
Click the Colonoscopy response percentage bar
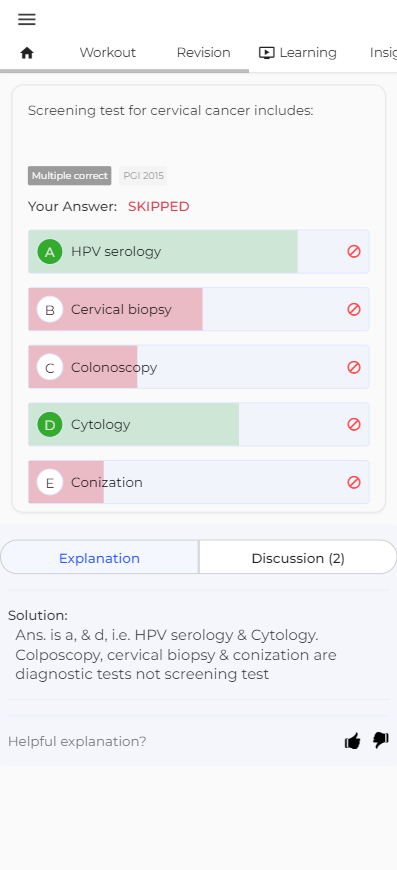pyautogui.click(x=83, y=367)
